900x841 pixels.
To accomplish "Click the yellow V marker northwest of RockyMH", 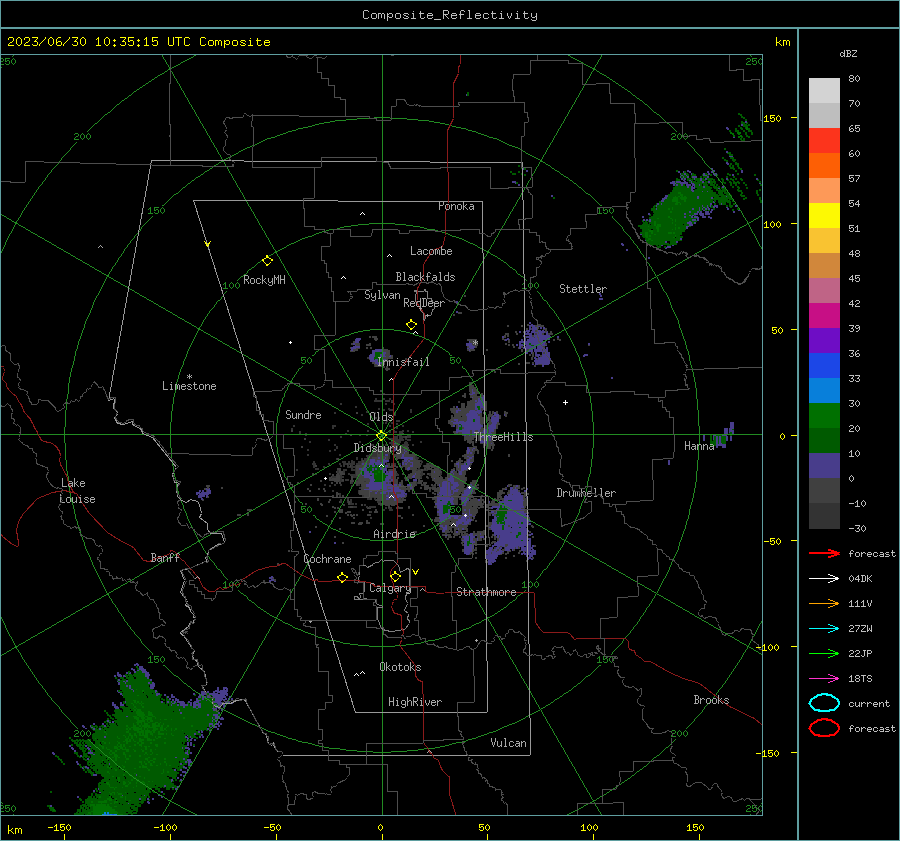I will click(208, 244).
